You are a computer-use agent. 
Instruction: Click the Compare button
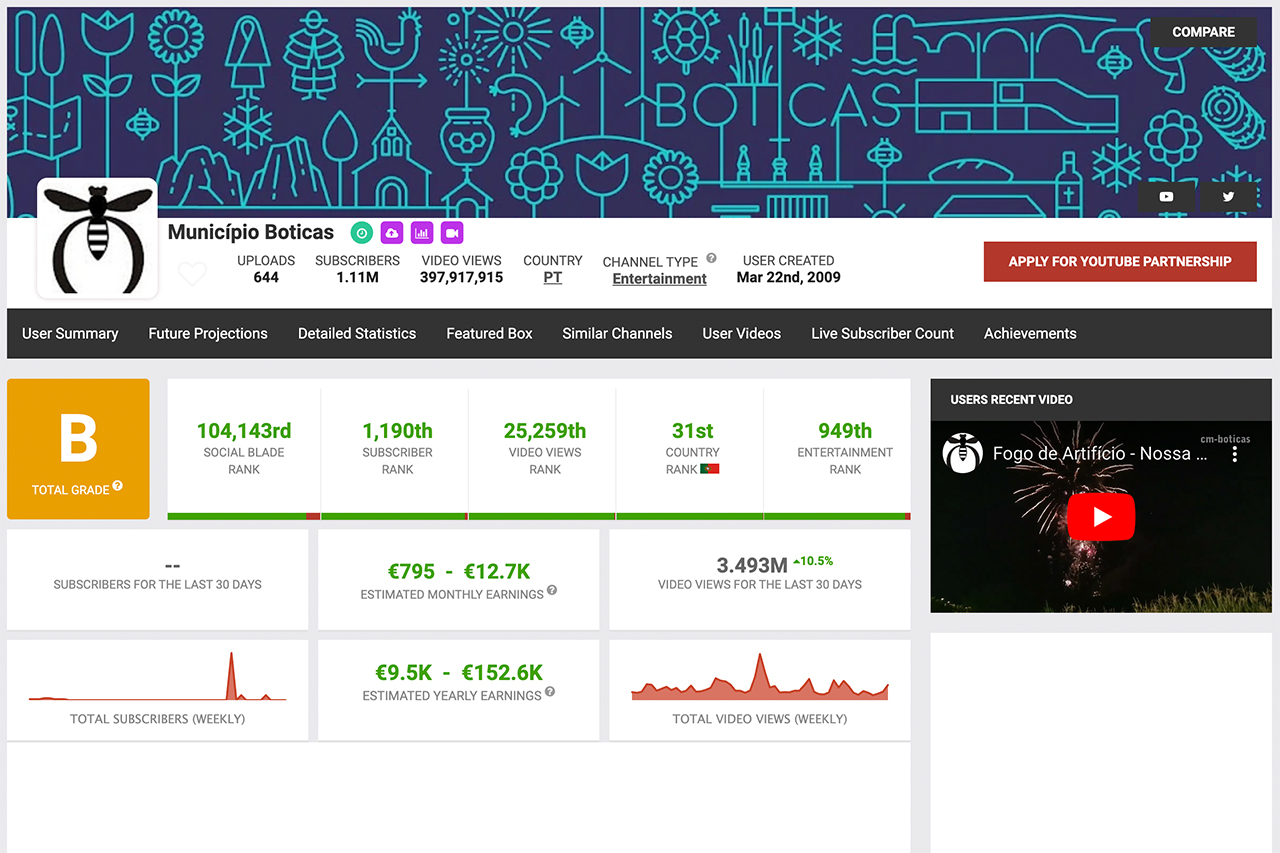(x=1203, y=32)
